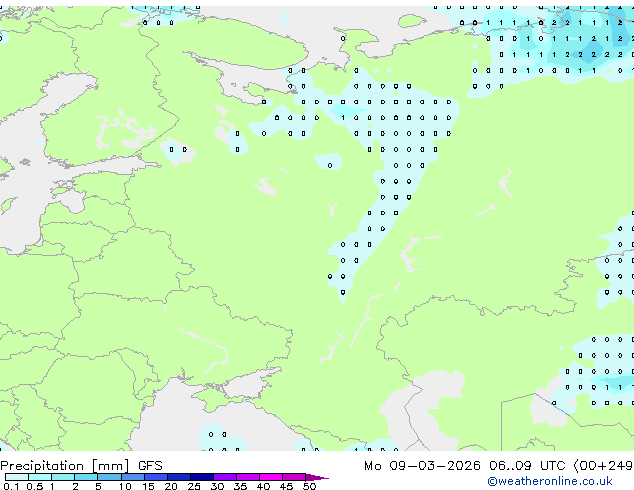Click the '10' legend scale label
634x490 pixels.
(x=125, y=486)
